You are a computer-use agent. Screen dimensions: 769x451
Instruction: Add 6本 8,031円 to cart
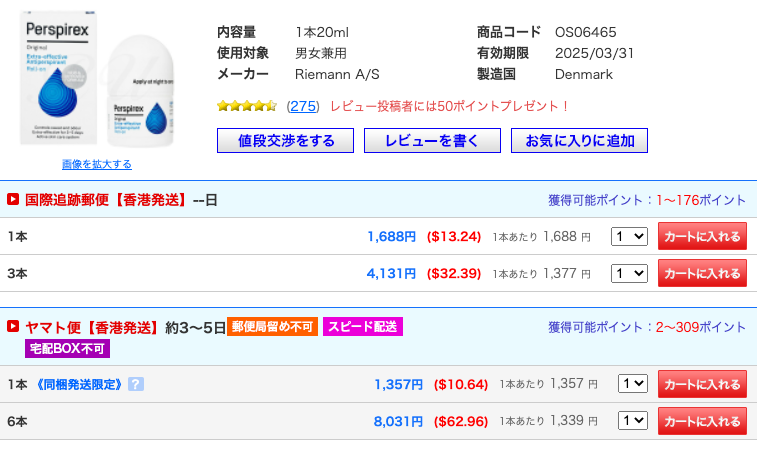click(x=702, y=421)
